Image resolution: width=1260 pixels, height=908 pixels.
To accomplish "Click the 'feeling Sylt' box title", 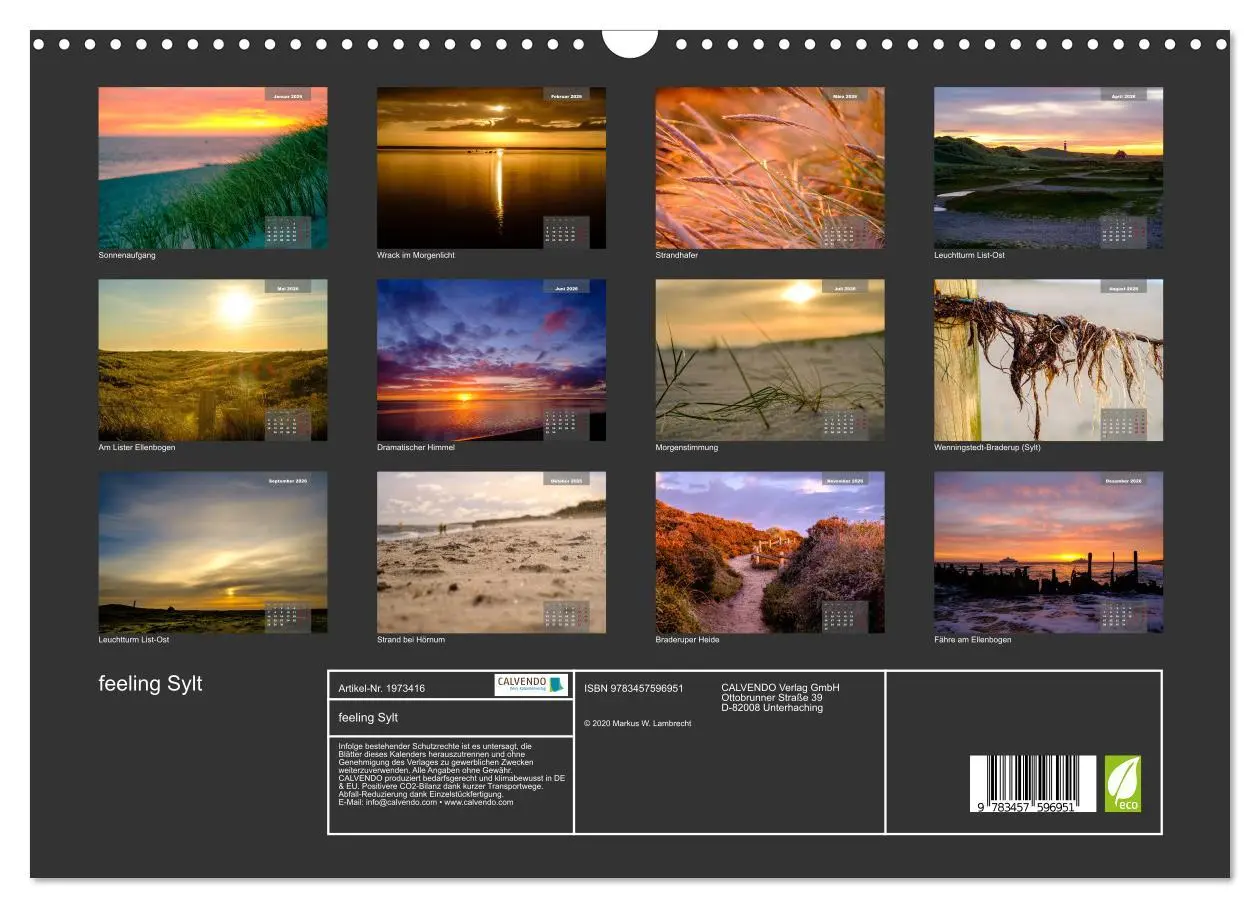I will 368,717.
